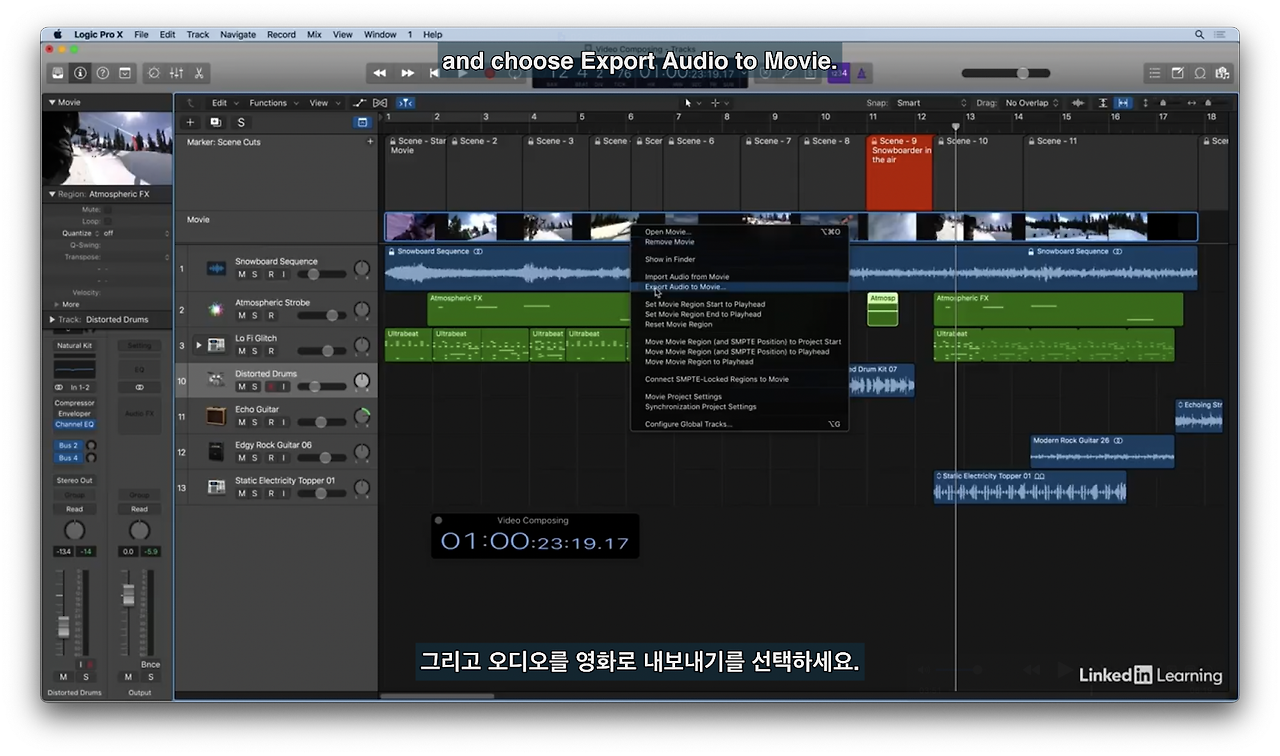Click the Duplicate Track icon
This screenshot has height=756, width=1280.
click(215, 122)
